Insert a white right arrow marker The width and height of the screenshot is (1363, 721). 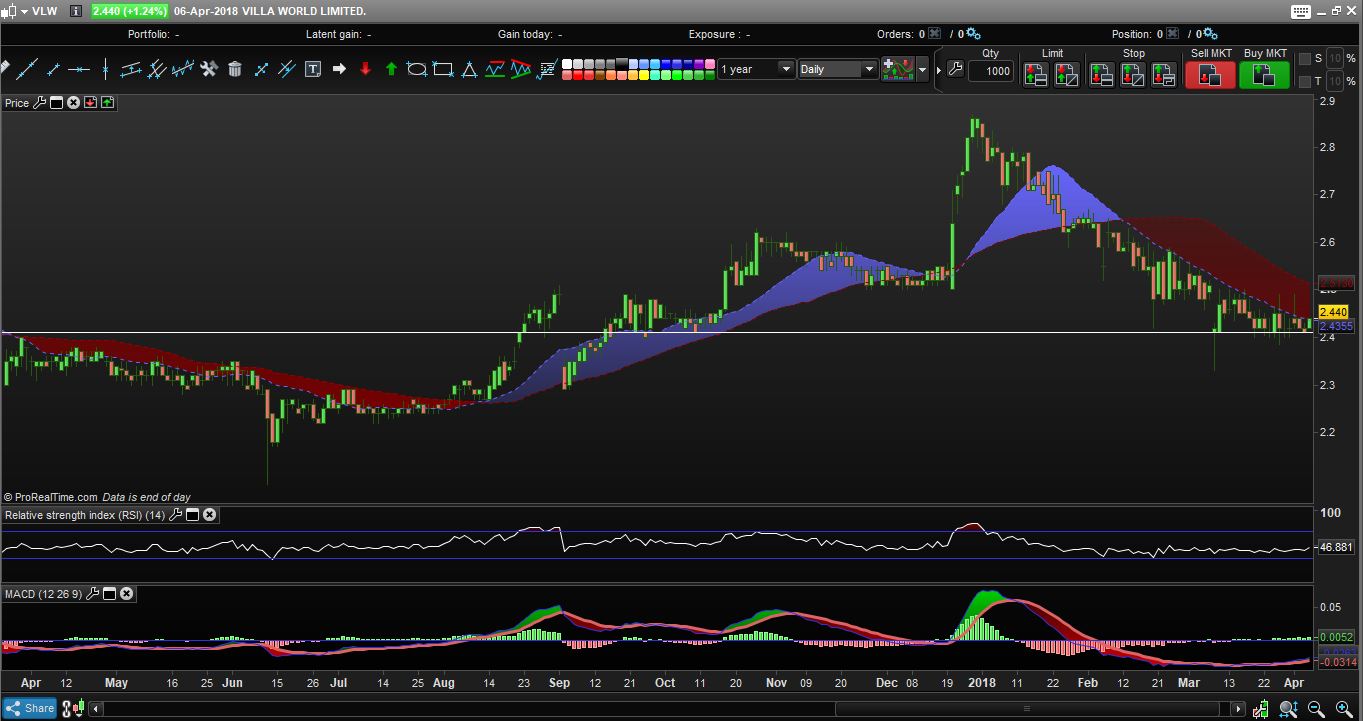pyautogui.click(x=339, y=69)
